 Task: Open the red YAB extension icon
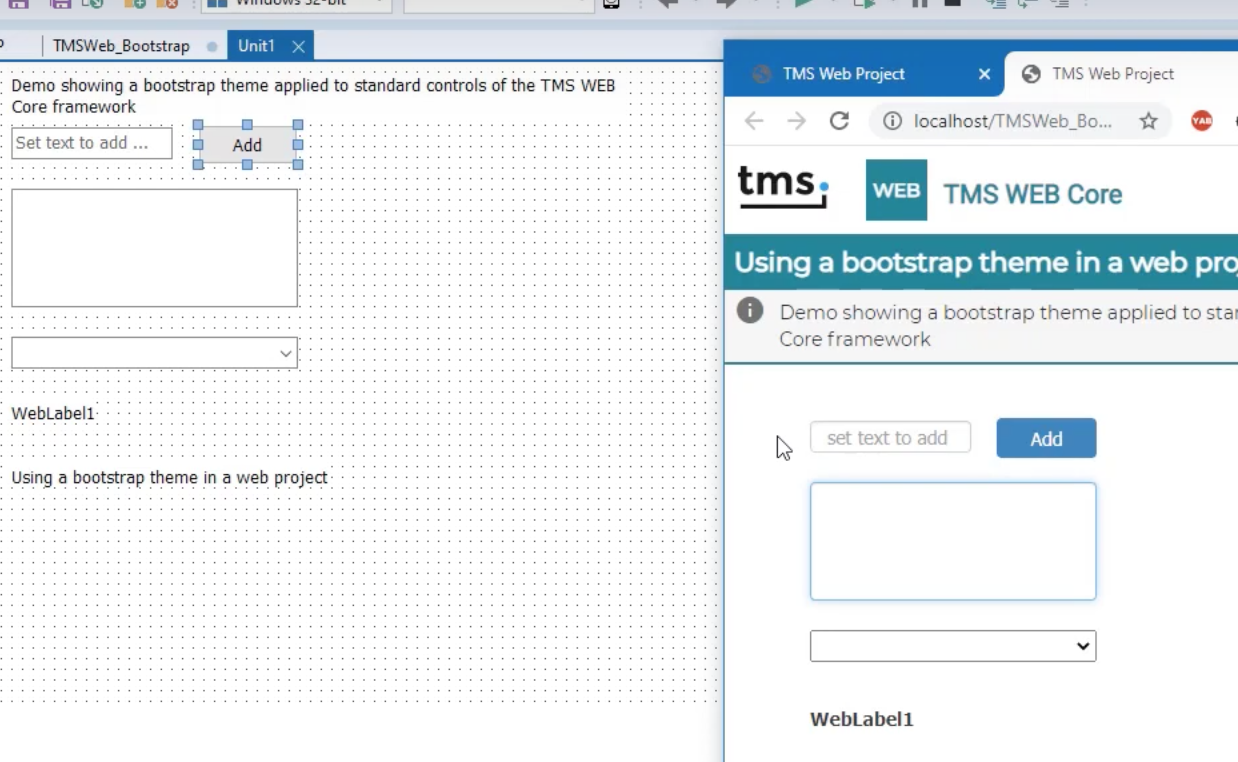coord(1201,121)
